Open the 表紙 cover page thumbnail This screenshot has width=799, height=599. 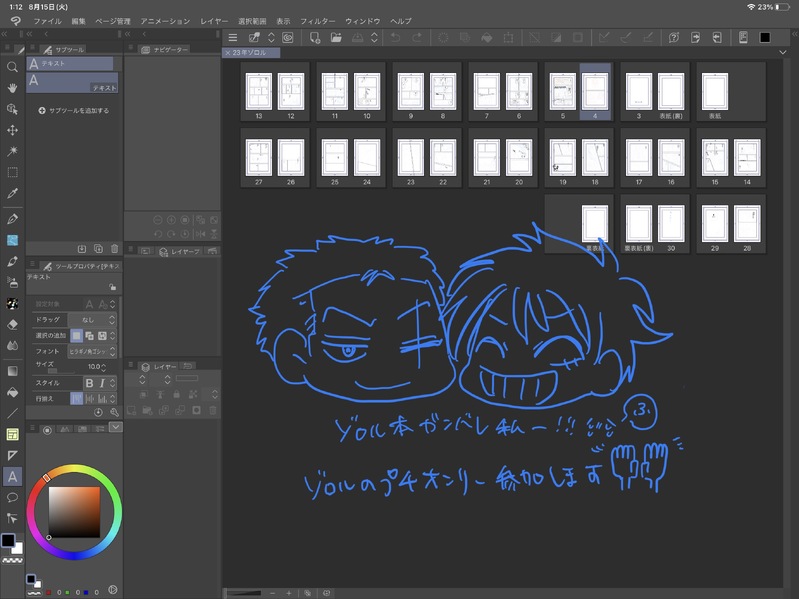715,92
